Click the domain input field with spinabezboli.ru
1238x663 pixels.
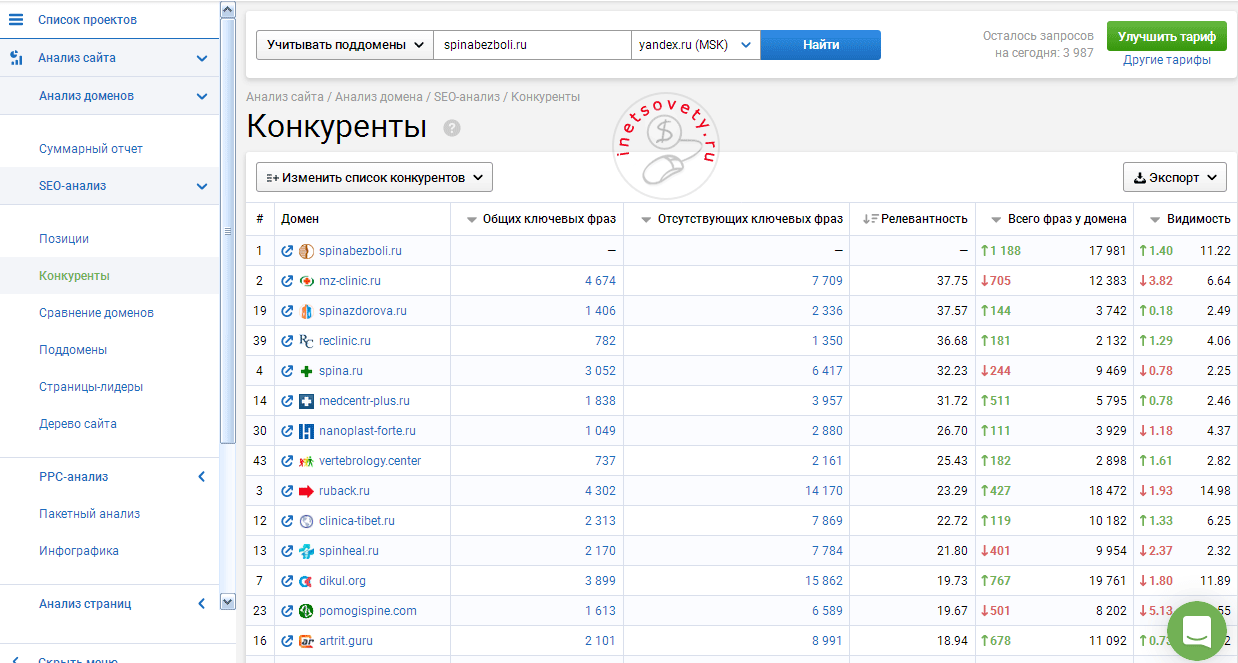tap(531, 45)
